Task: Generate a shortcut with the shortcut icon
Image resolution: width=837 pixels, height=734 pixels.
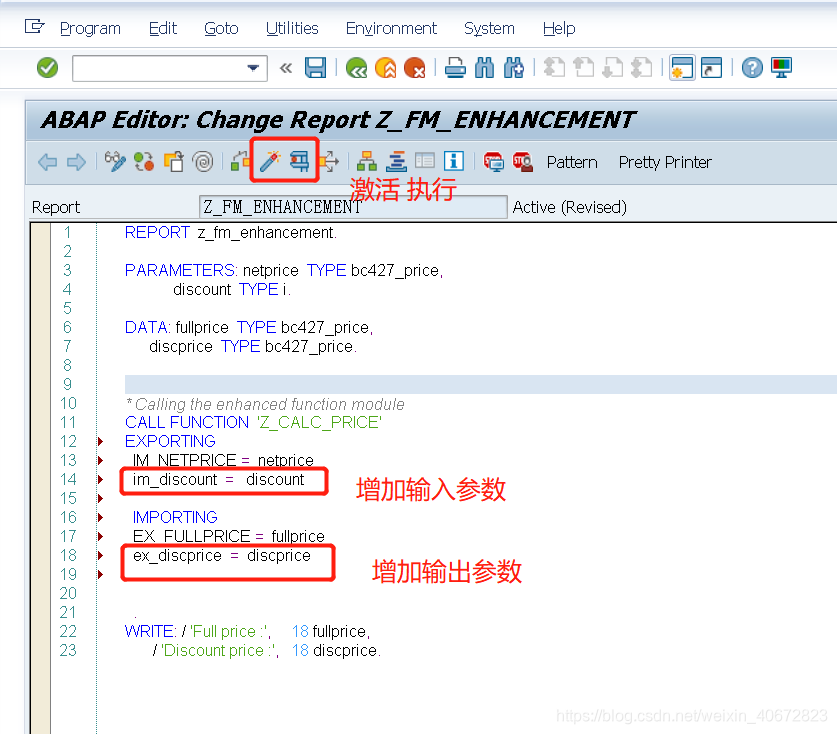Action: point(711,68)
